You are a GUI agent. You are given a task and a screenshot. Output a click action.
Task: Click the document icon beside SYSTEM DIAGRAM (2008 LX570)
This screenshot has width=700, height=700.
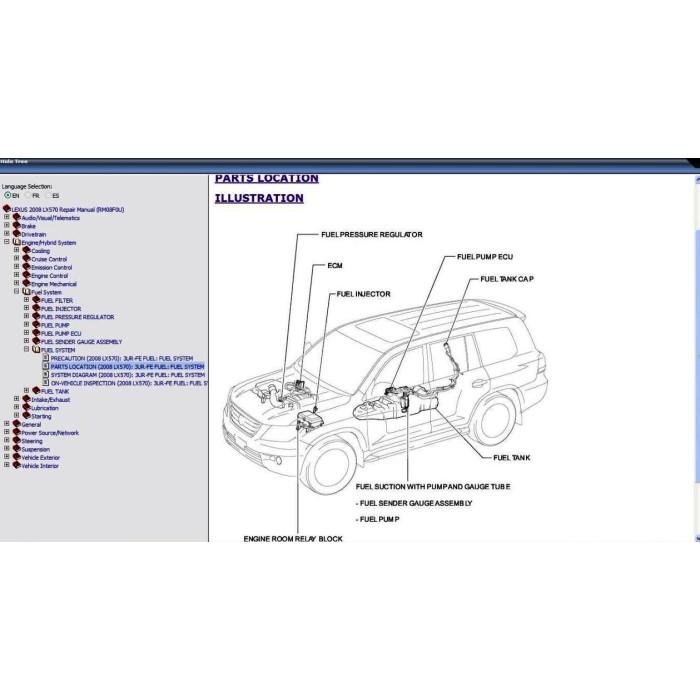46,374
